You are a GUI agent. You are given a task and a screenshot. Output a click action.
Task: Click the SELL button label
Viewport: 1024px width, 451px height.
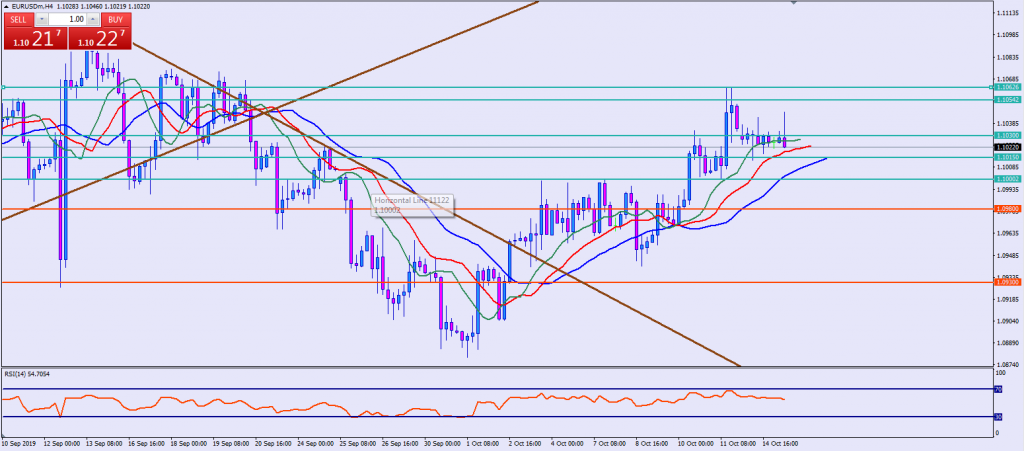(19, 19)
